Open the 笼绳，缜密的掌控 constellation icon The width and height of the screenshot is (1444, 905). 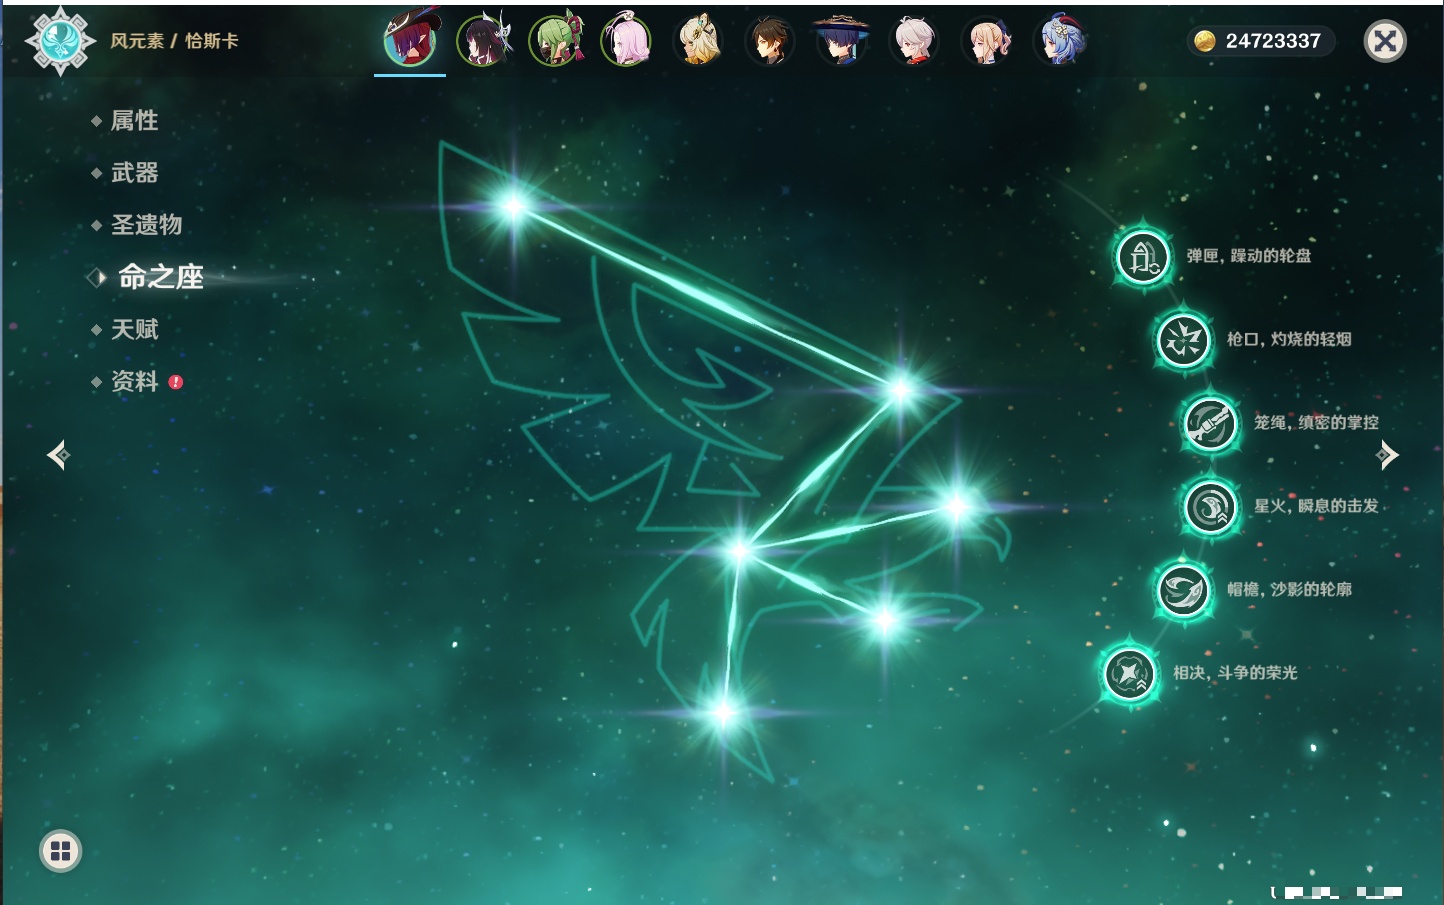click(x=1210, y=424)
